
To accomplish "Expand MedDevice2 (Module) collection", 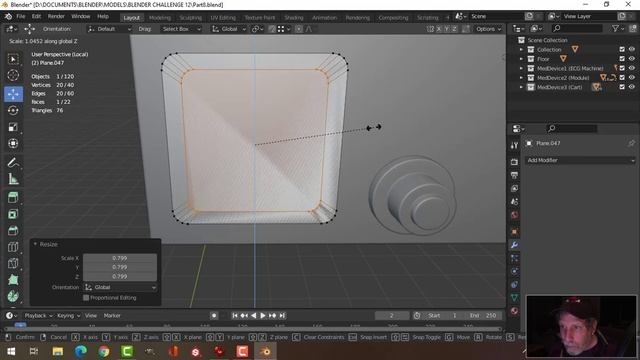I will click(x=521, y=78).
